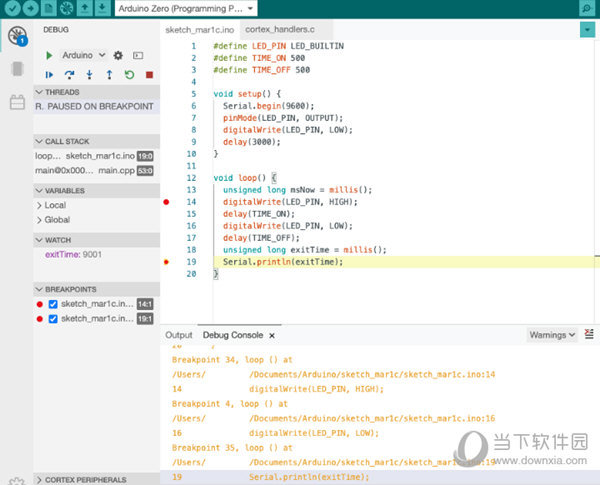Collapse the BREAKPOINTS section
This screenshot has height=485, width=600.
[x=96, y=289]
